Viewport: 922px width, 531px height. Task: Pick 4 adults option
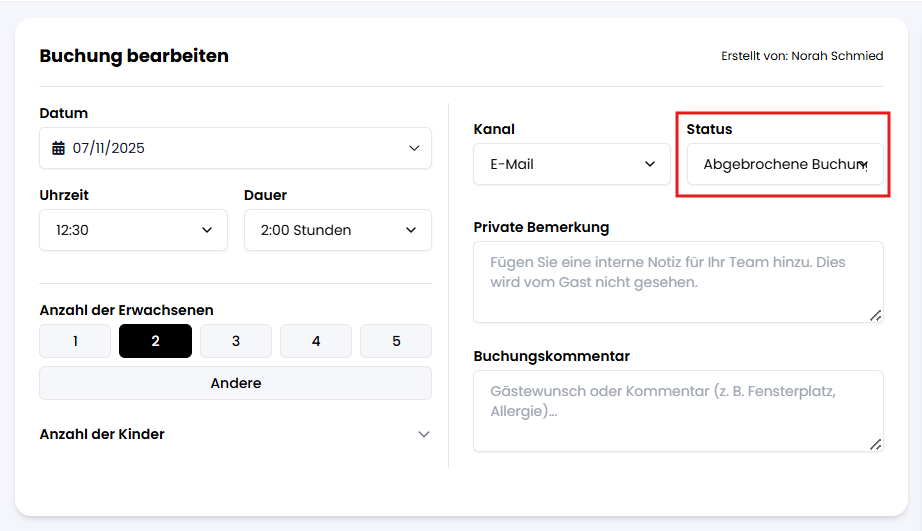[x=316, y=341]
